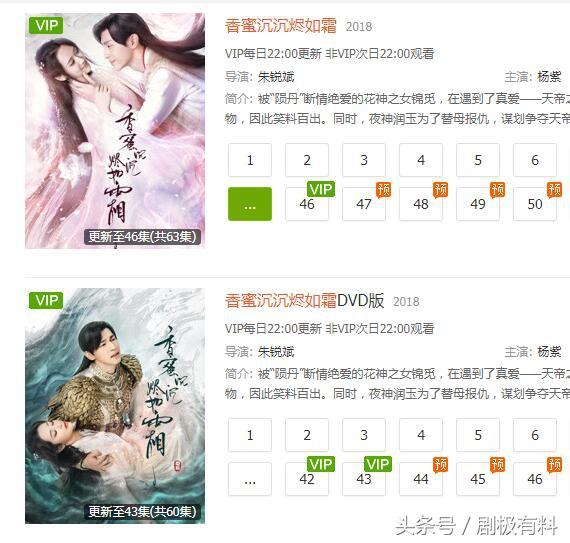Open the pink 香蜜沉沉烬如霜 poster thumbnail
570x543 pixels.
point(115,131)
